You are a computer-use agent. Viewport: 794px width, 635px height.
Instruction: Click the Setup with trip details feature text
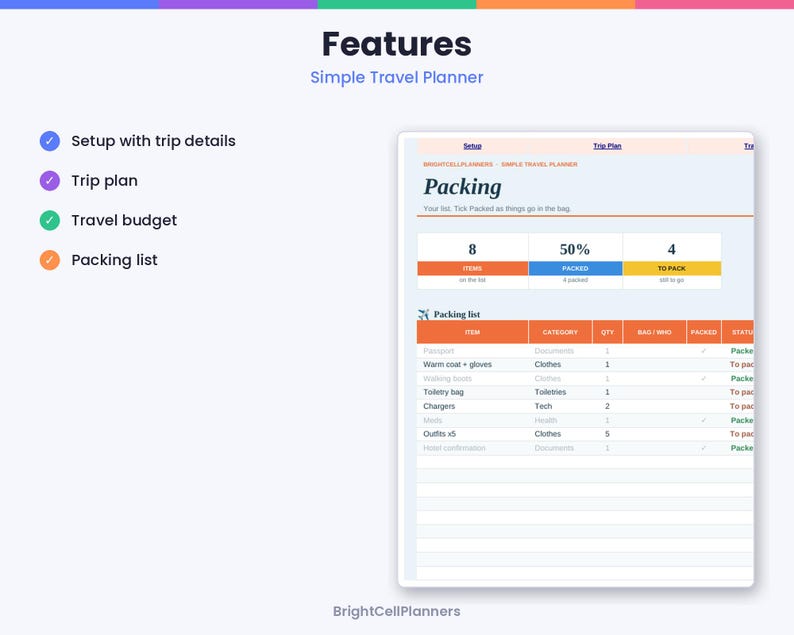coord(153,141)
